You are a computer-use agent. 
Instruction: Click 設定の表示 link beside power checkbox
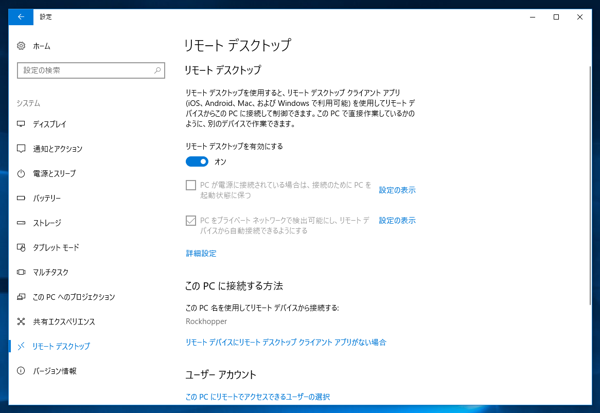pyautogui.click(x=397, y=190)
